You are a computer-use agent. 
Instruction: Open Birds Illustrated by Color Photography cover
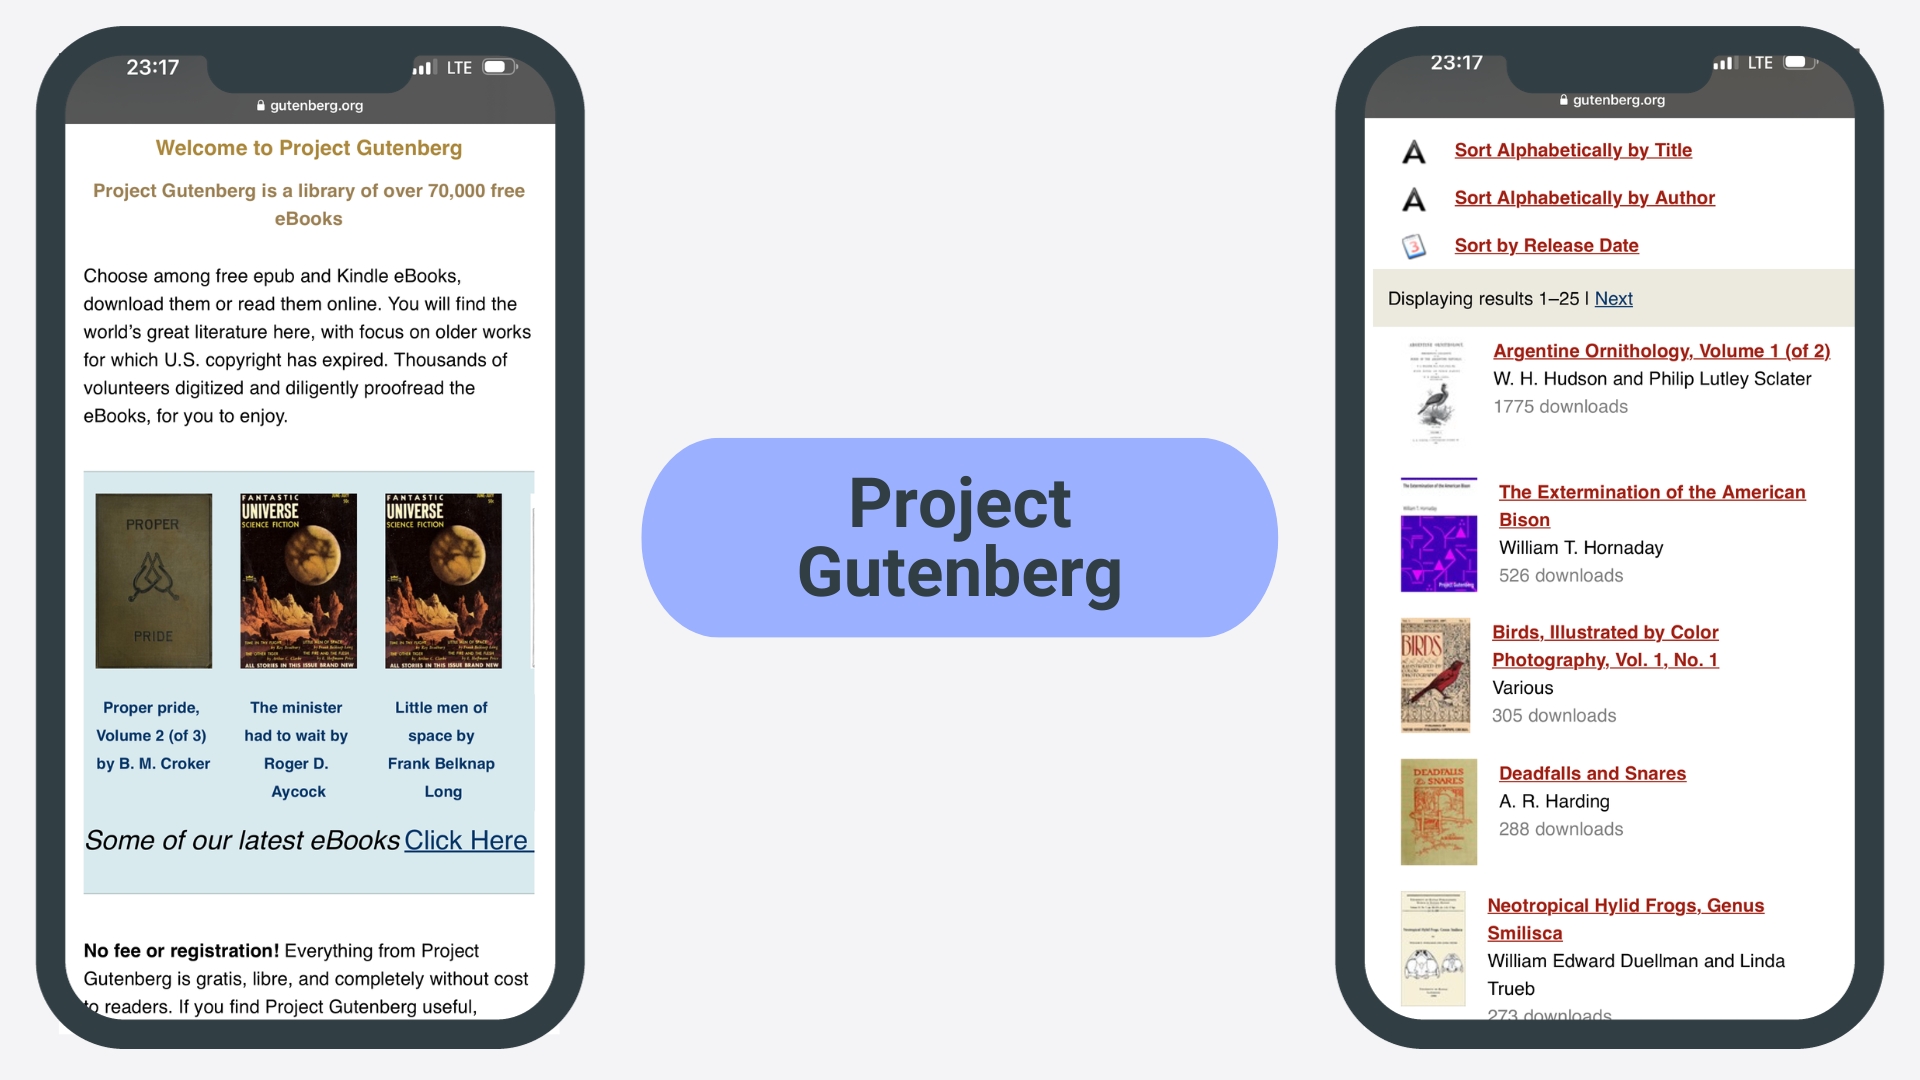tap(1436, 676)
